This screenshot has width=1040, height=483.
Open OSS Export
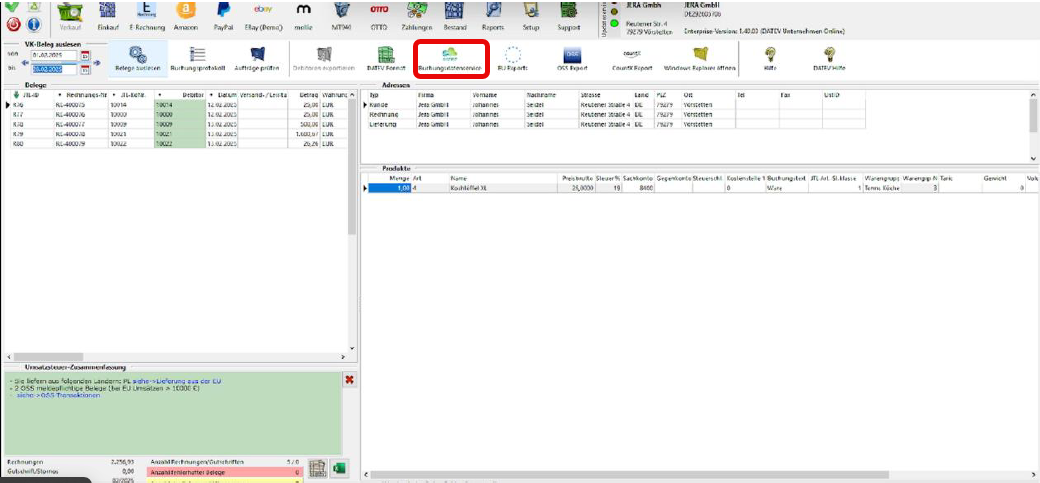574,57
